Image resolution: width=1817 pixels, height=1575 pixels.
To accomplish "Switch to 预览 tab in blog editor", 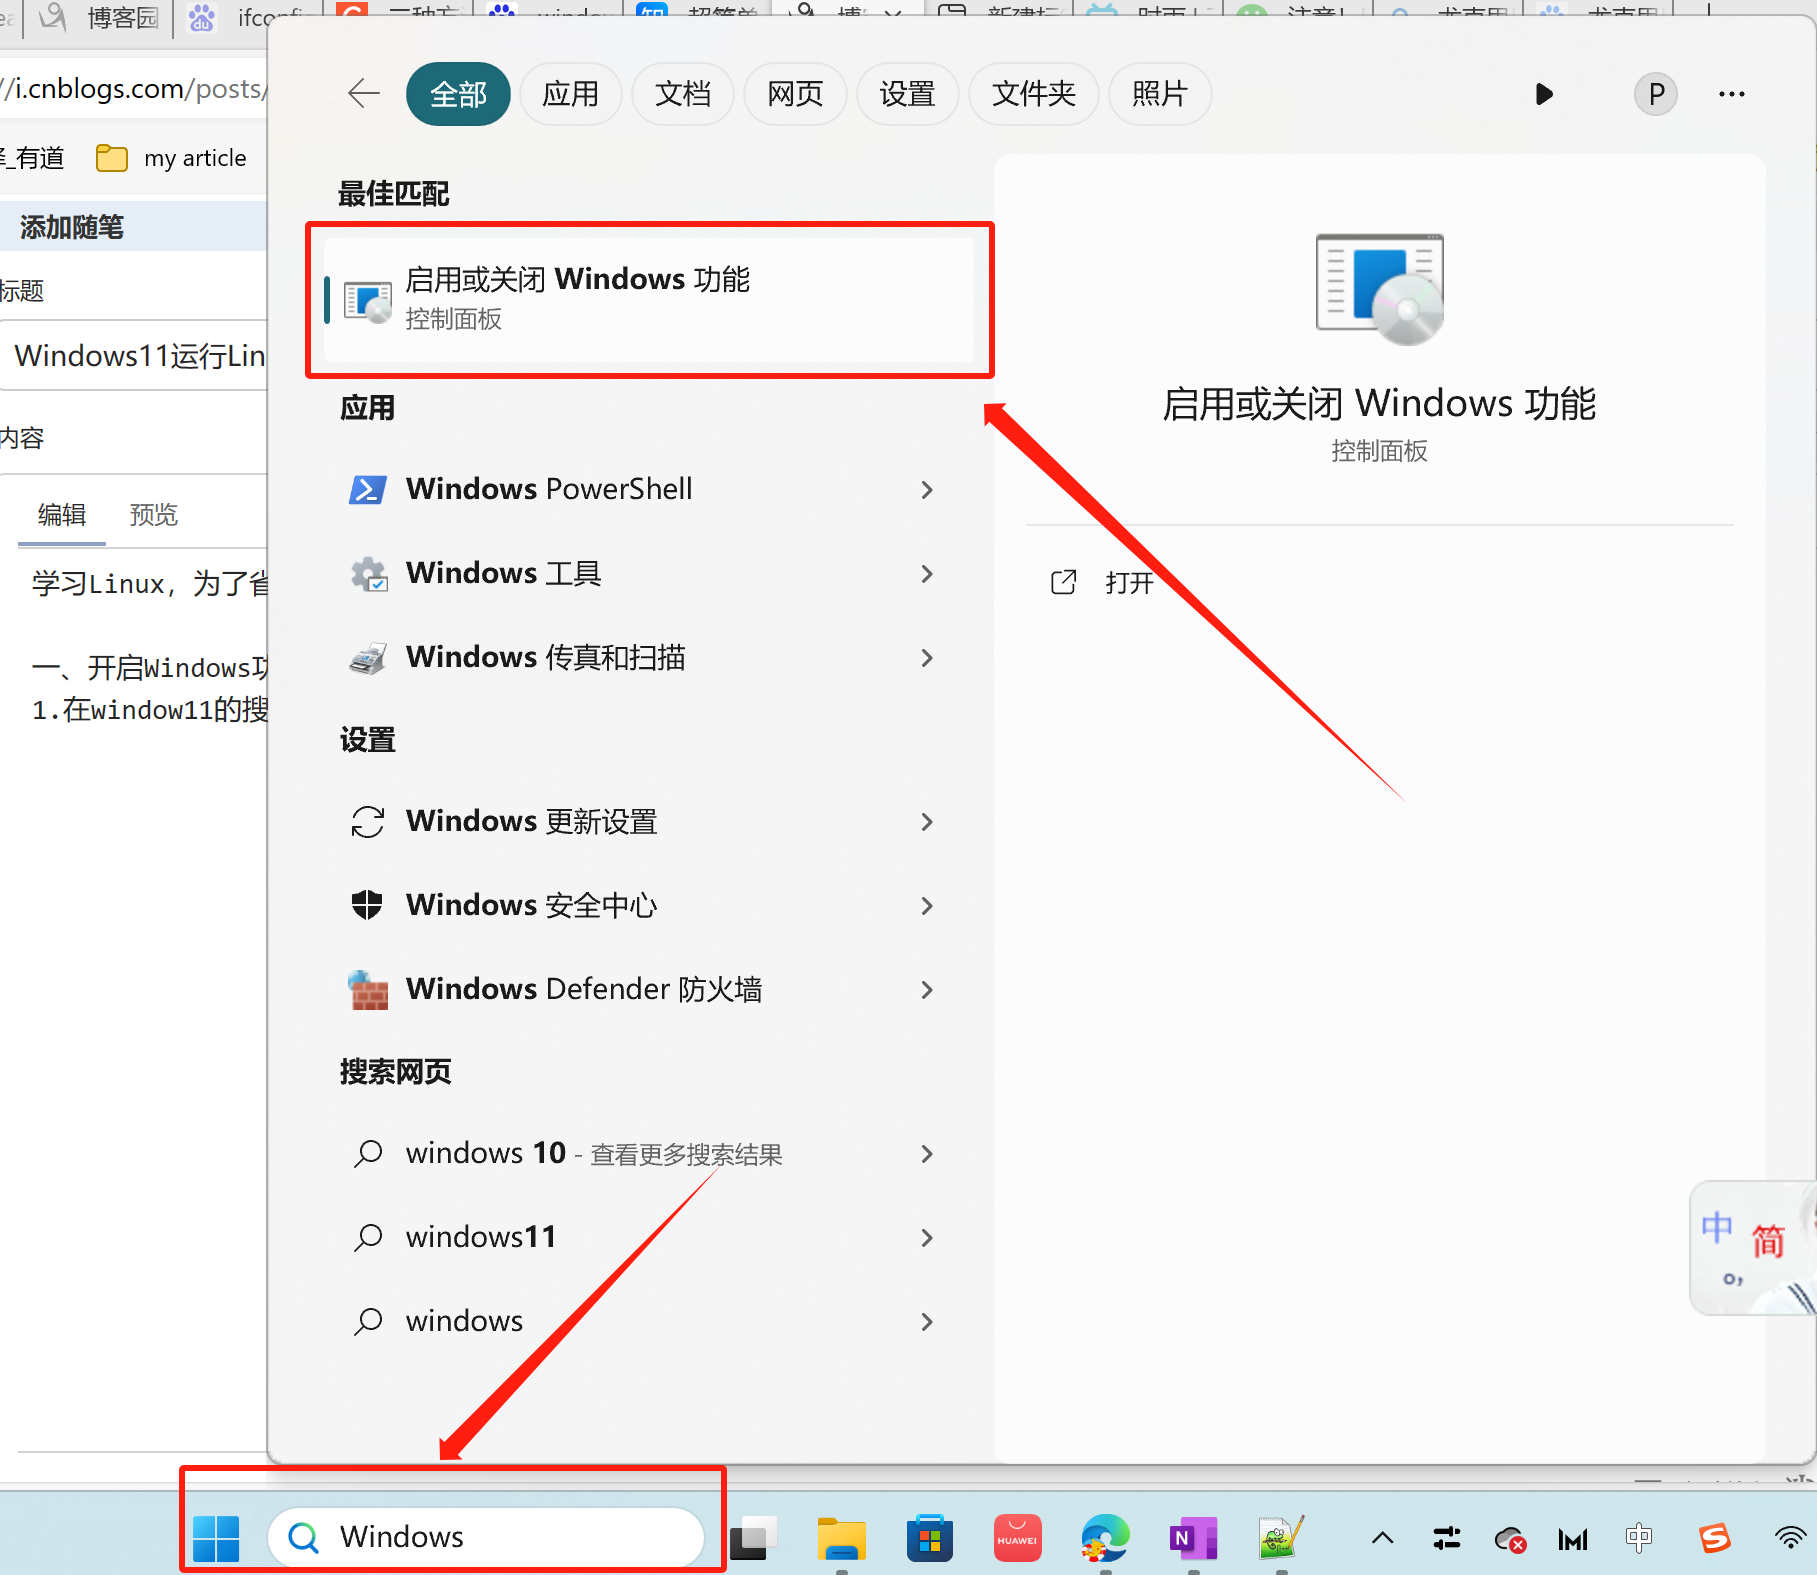I will pyautogui.click(x=154, y=514).
